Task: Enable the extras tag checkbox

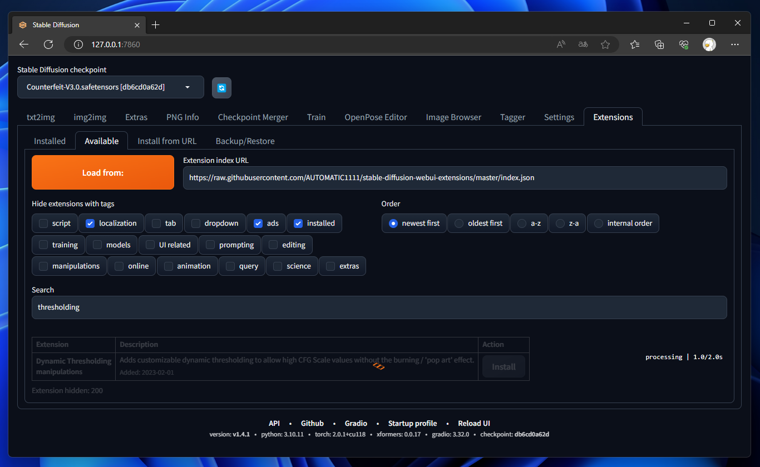Action: 330,266
